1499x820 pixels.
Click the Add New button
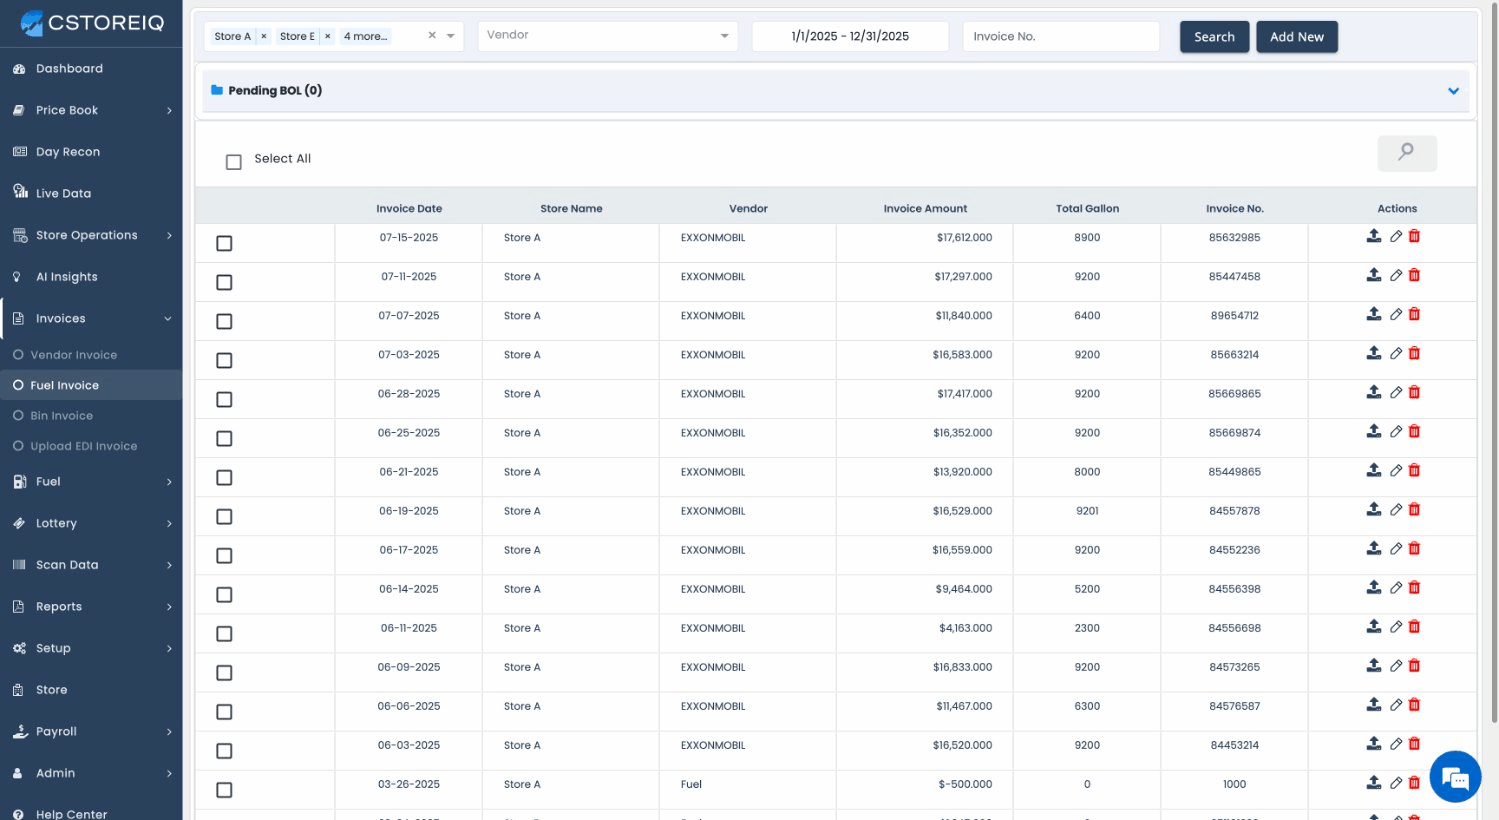point(1296,37)
